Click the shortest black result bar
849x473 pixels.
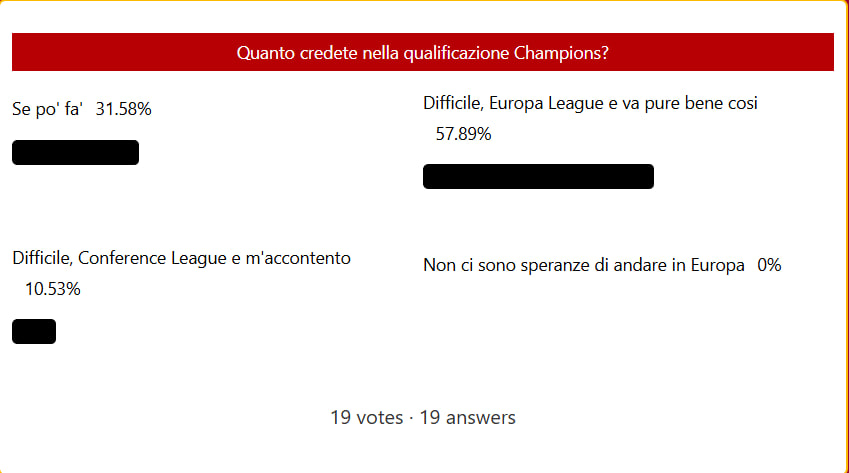[34, 331]
